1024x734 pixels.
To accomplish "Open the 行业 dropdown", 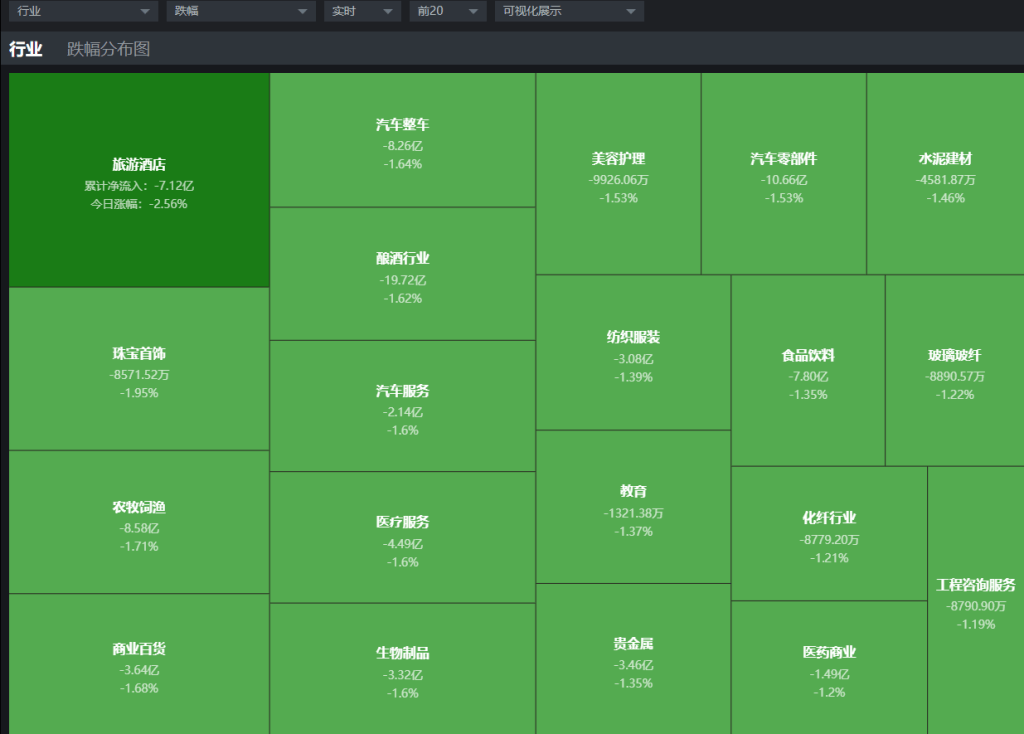I will pyautogui.click(x=84, y=11).
